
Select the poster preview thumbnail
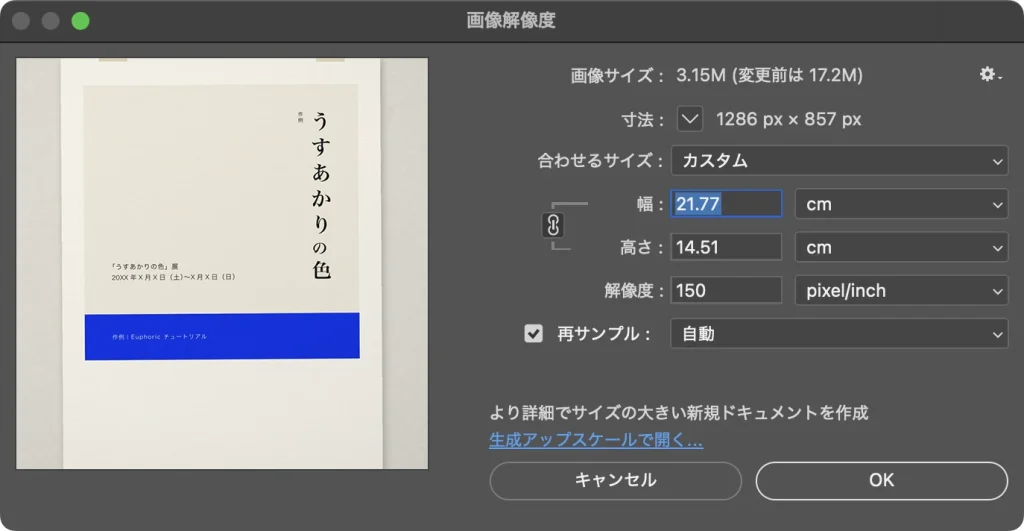[x=222, y=263]
